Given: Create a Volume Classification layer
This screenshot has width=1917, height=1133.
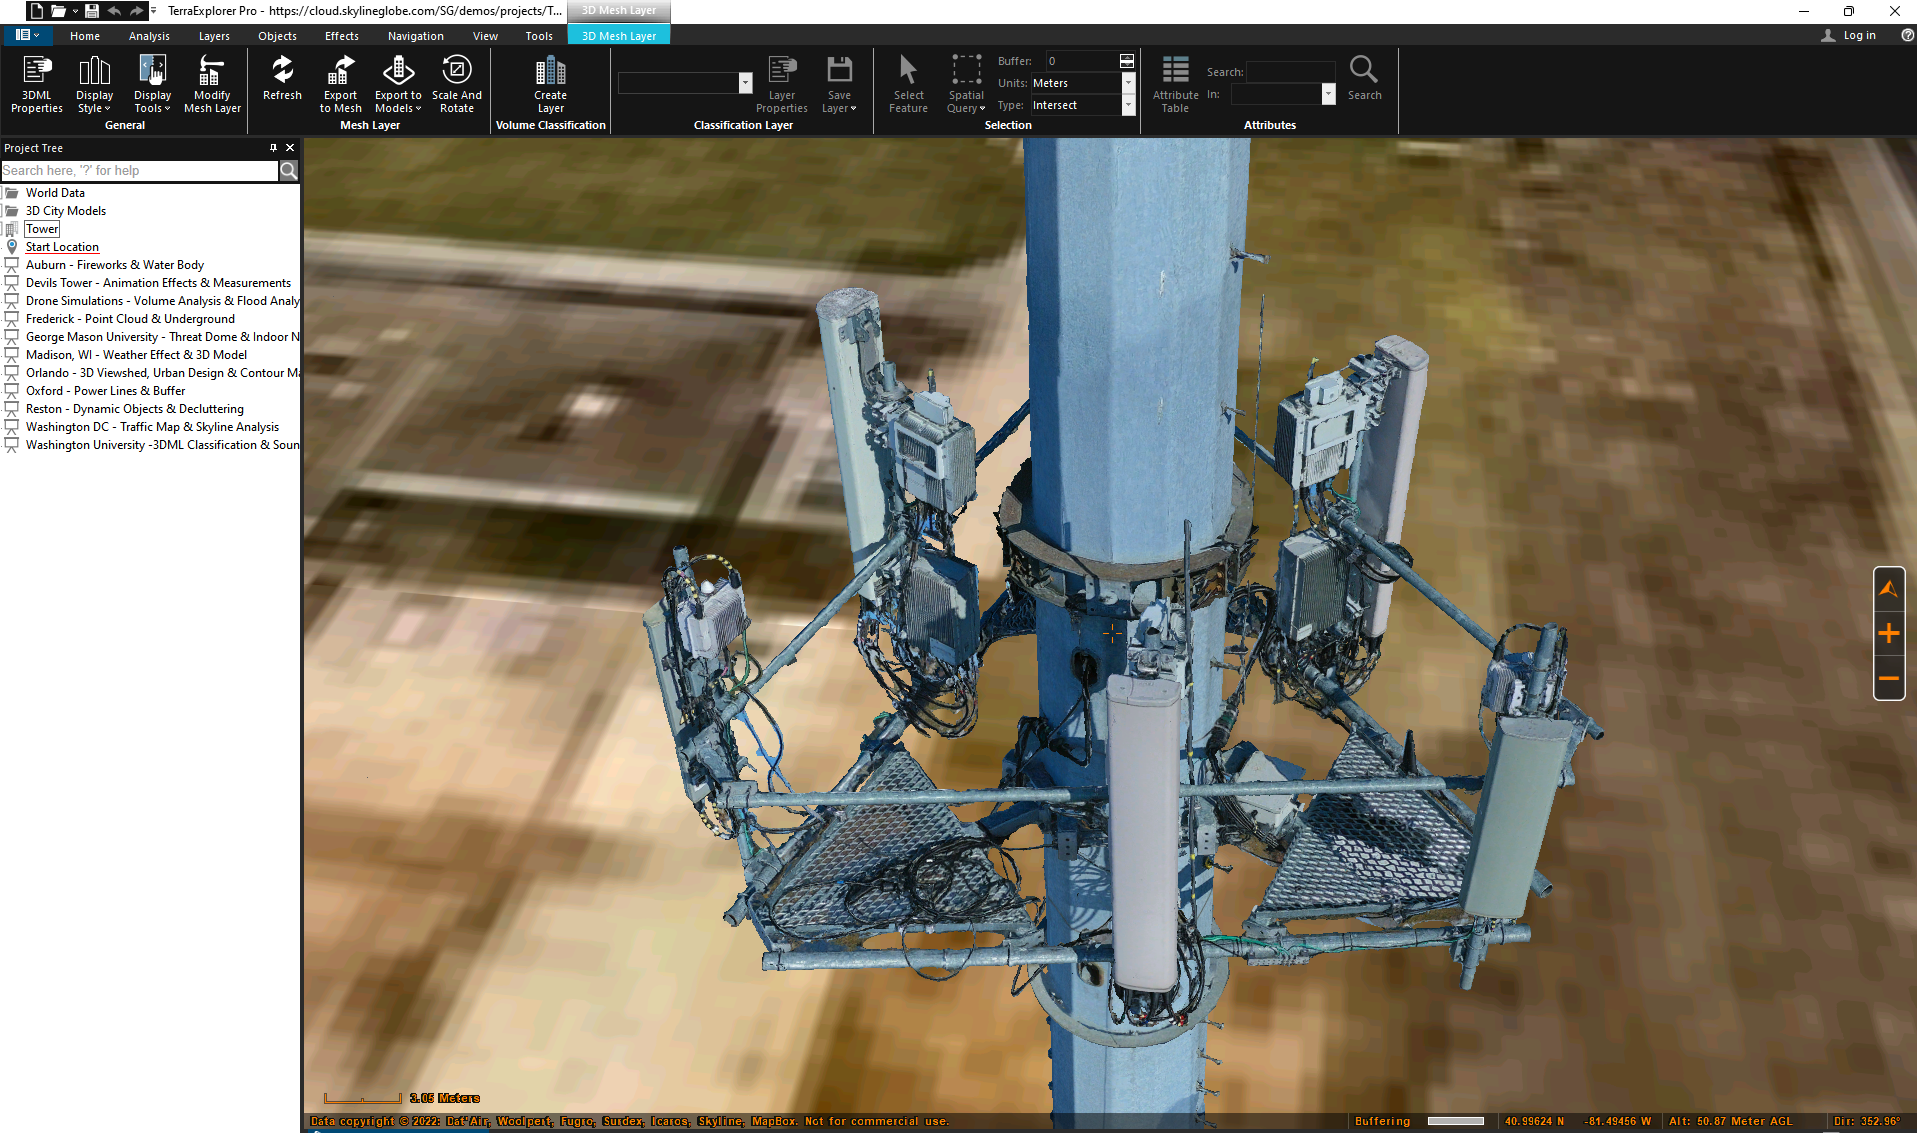Looking at the screenshot, I should click(x=550, y=84).
